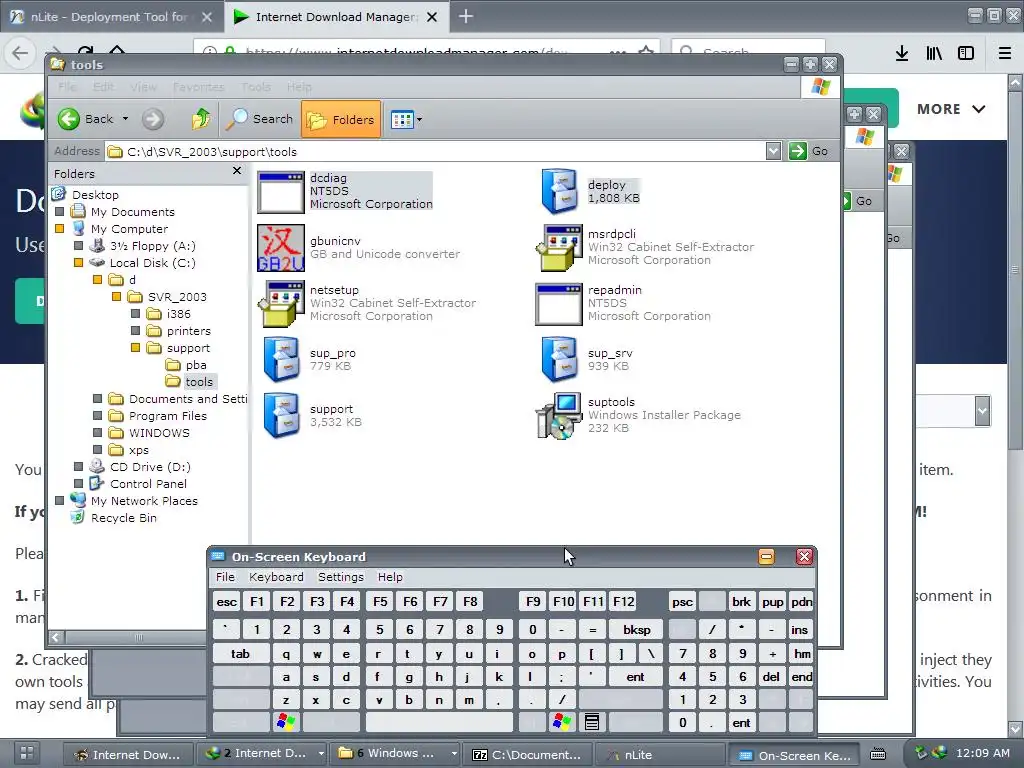Viewport: 1024px width, 768px height.
Task: Expand 3½ Floppy (A:) node
Action: (78, 246)
